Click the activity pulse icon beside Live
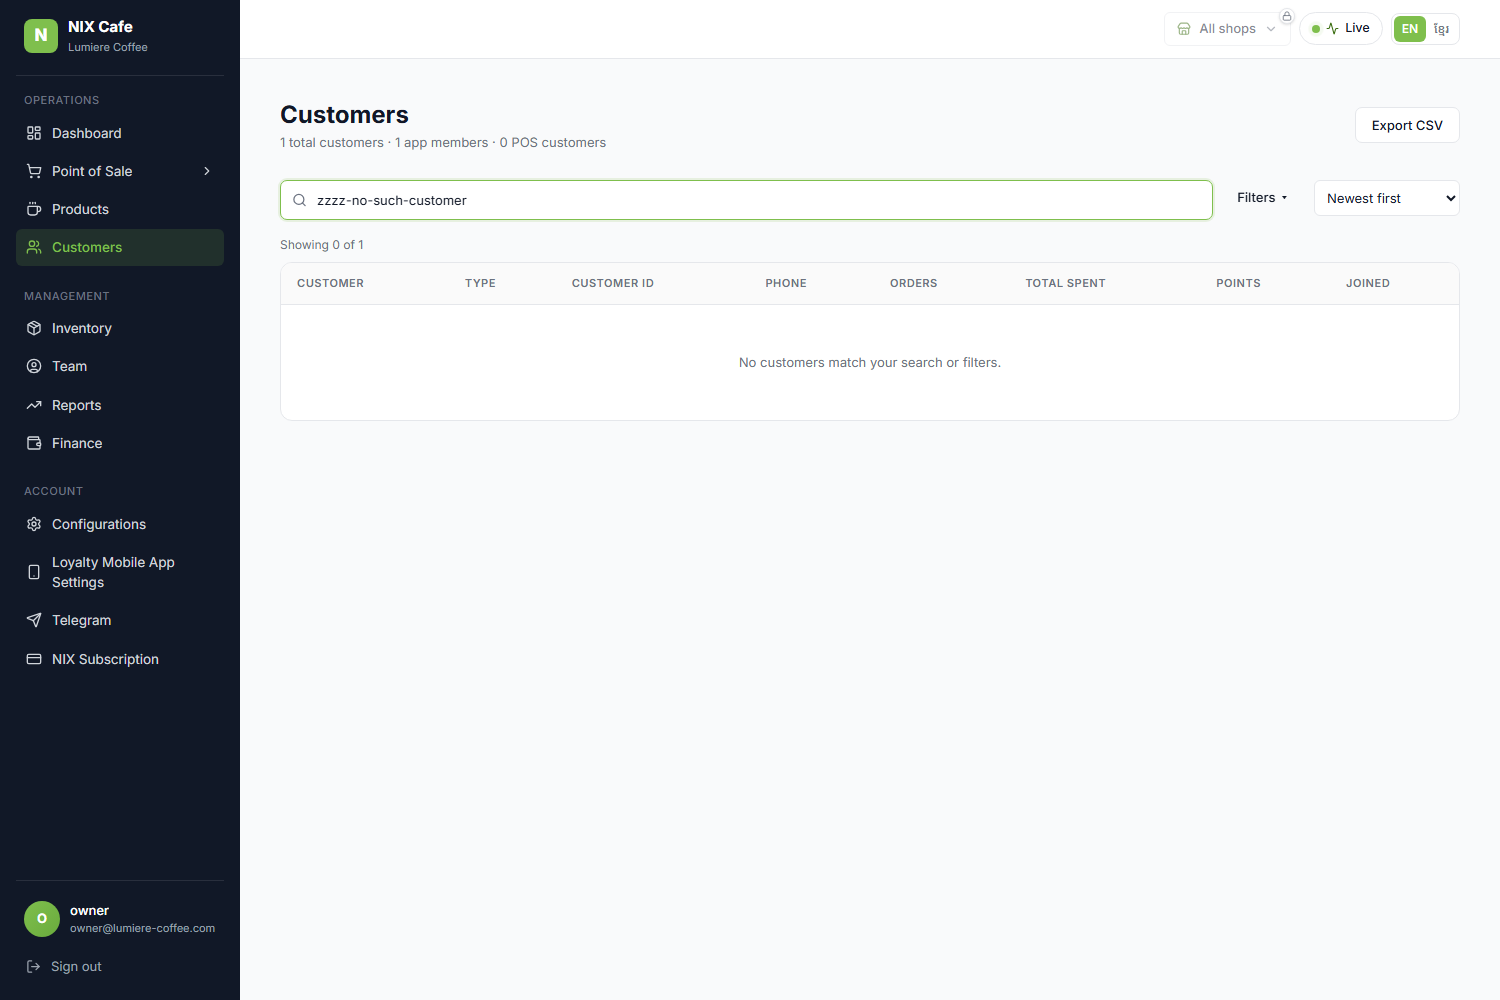1500x1000 pixels. [x=1332, y=28]
